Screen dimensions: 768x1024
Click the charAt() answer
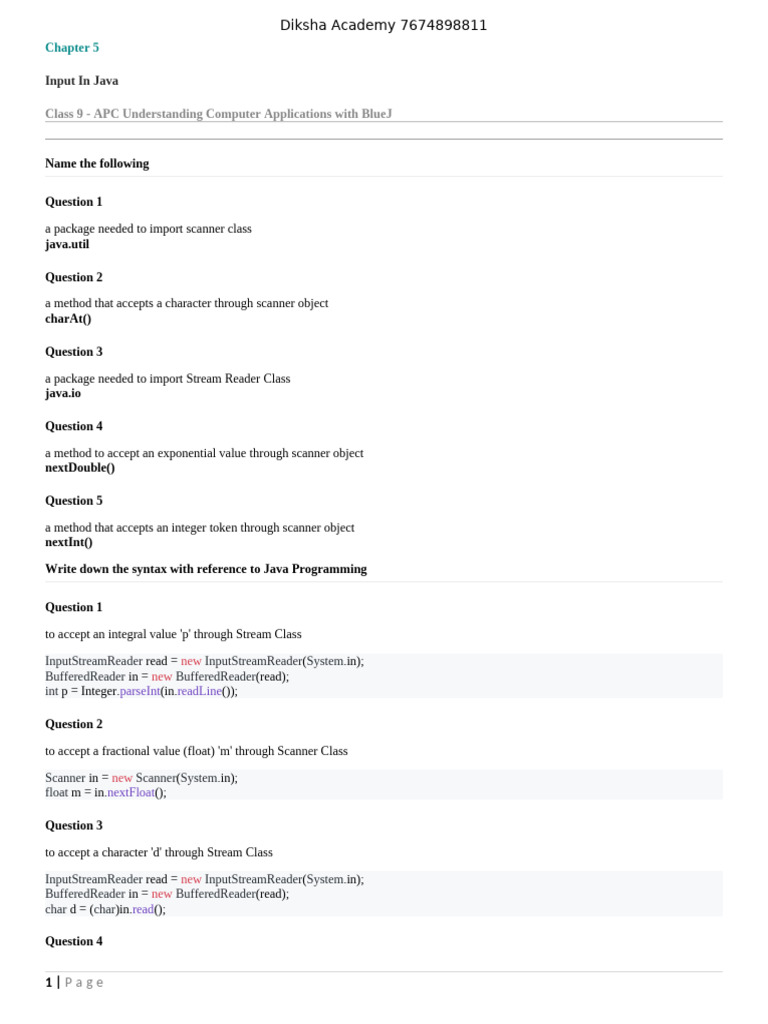point(68,319)
